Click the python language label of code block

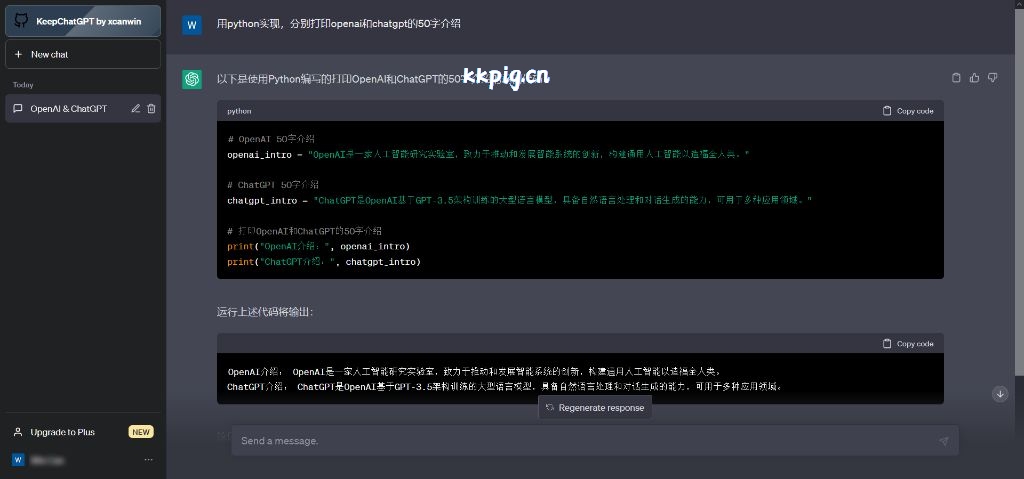click(x=239, y=111)
